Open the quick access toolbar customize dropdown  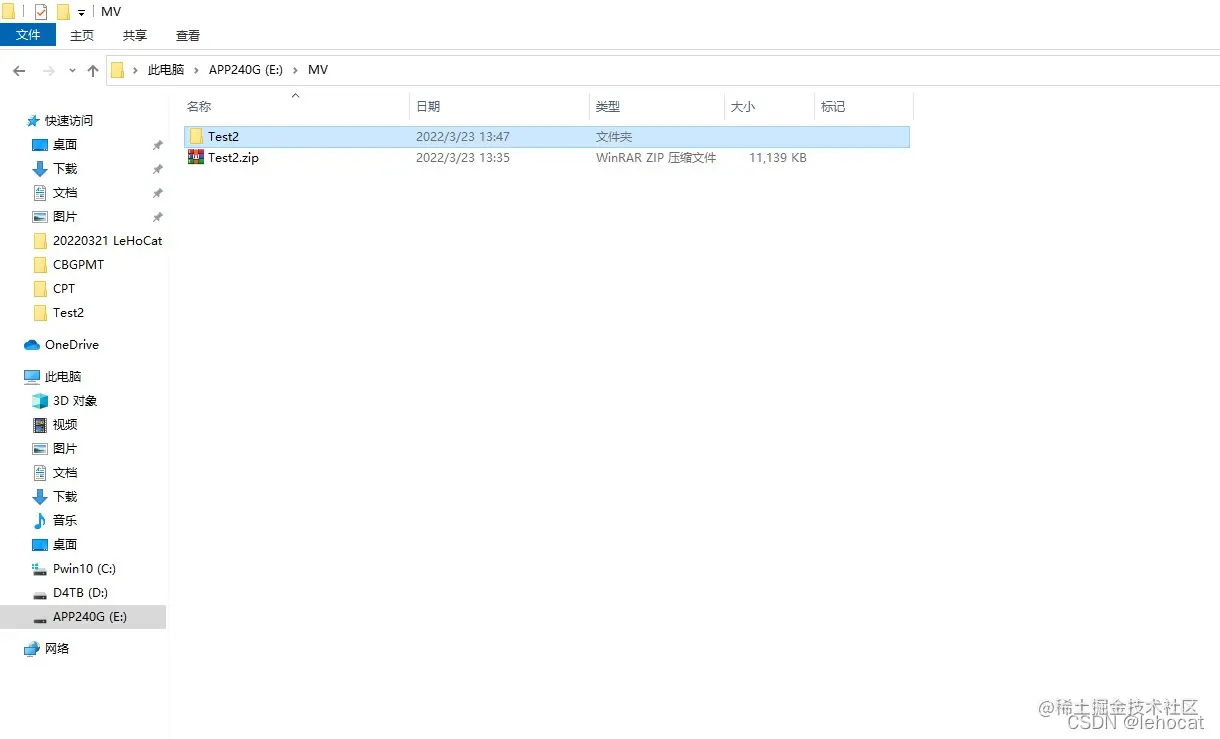pos(81,13)
